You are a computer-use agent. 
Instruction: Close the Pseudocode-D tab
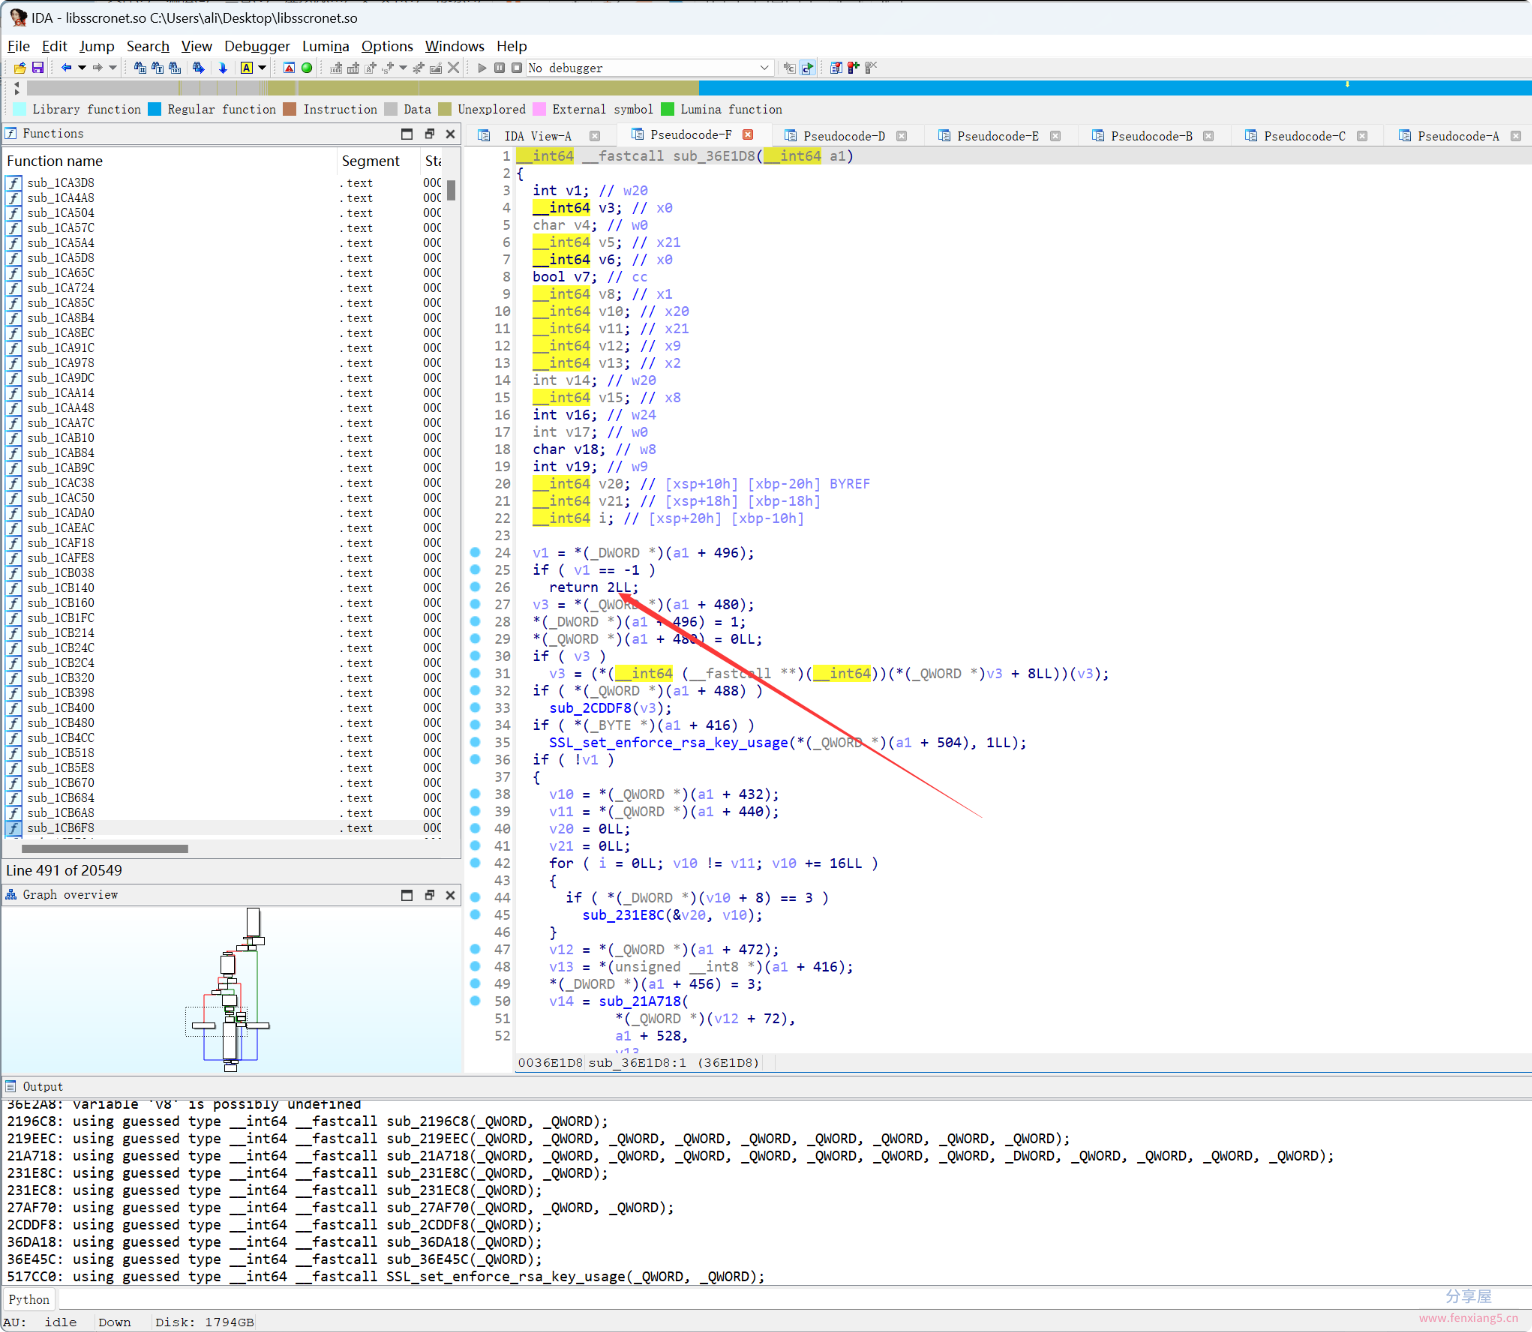point(901,136)
